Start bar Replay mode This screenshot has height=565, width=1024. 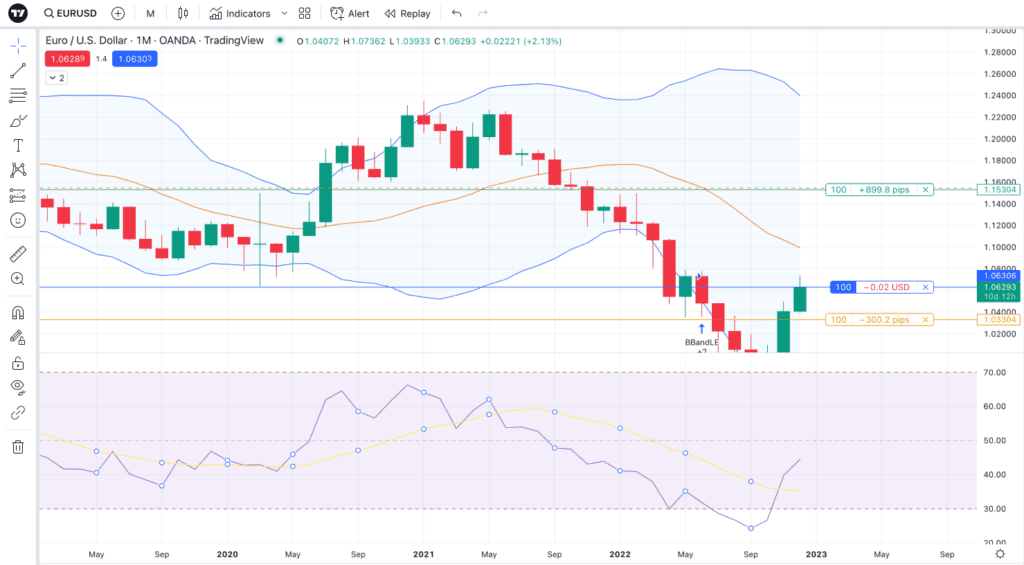coord(407,14)
